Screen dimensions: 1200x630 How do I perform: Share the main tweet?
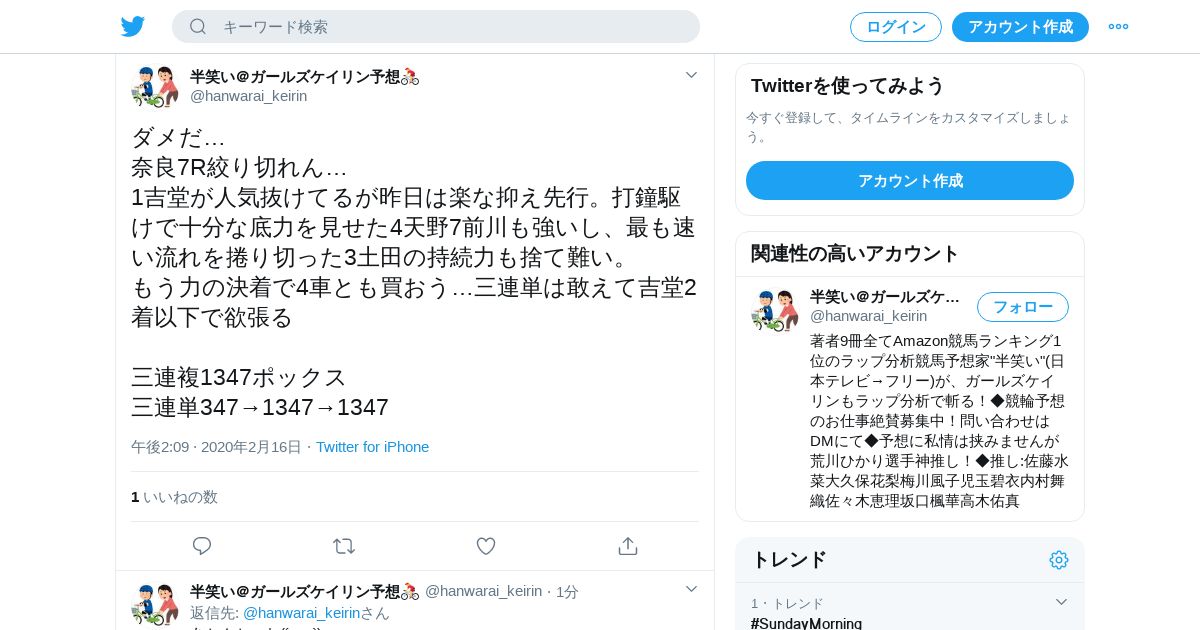click(x=628, y=546)
